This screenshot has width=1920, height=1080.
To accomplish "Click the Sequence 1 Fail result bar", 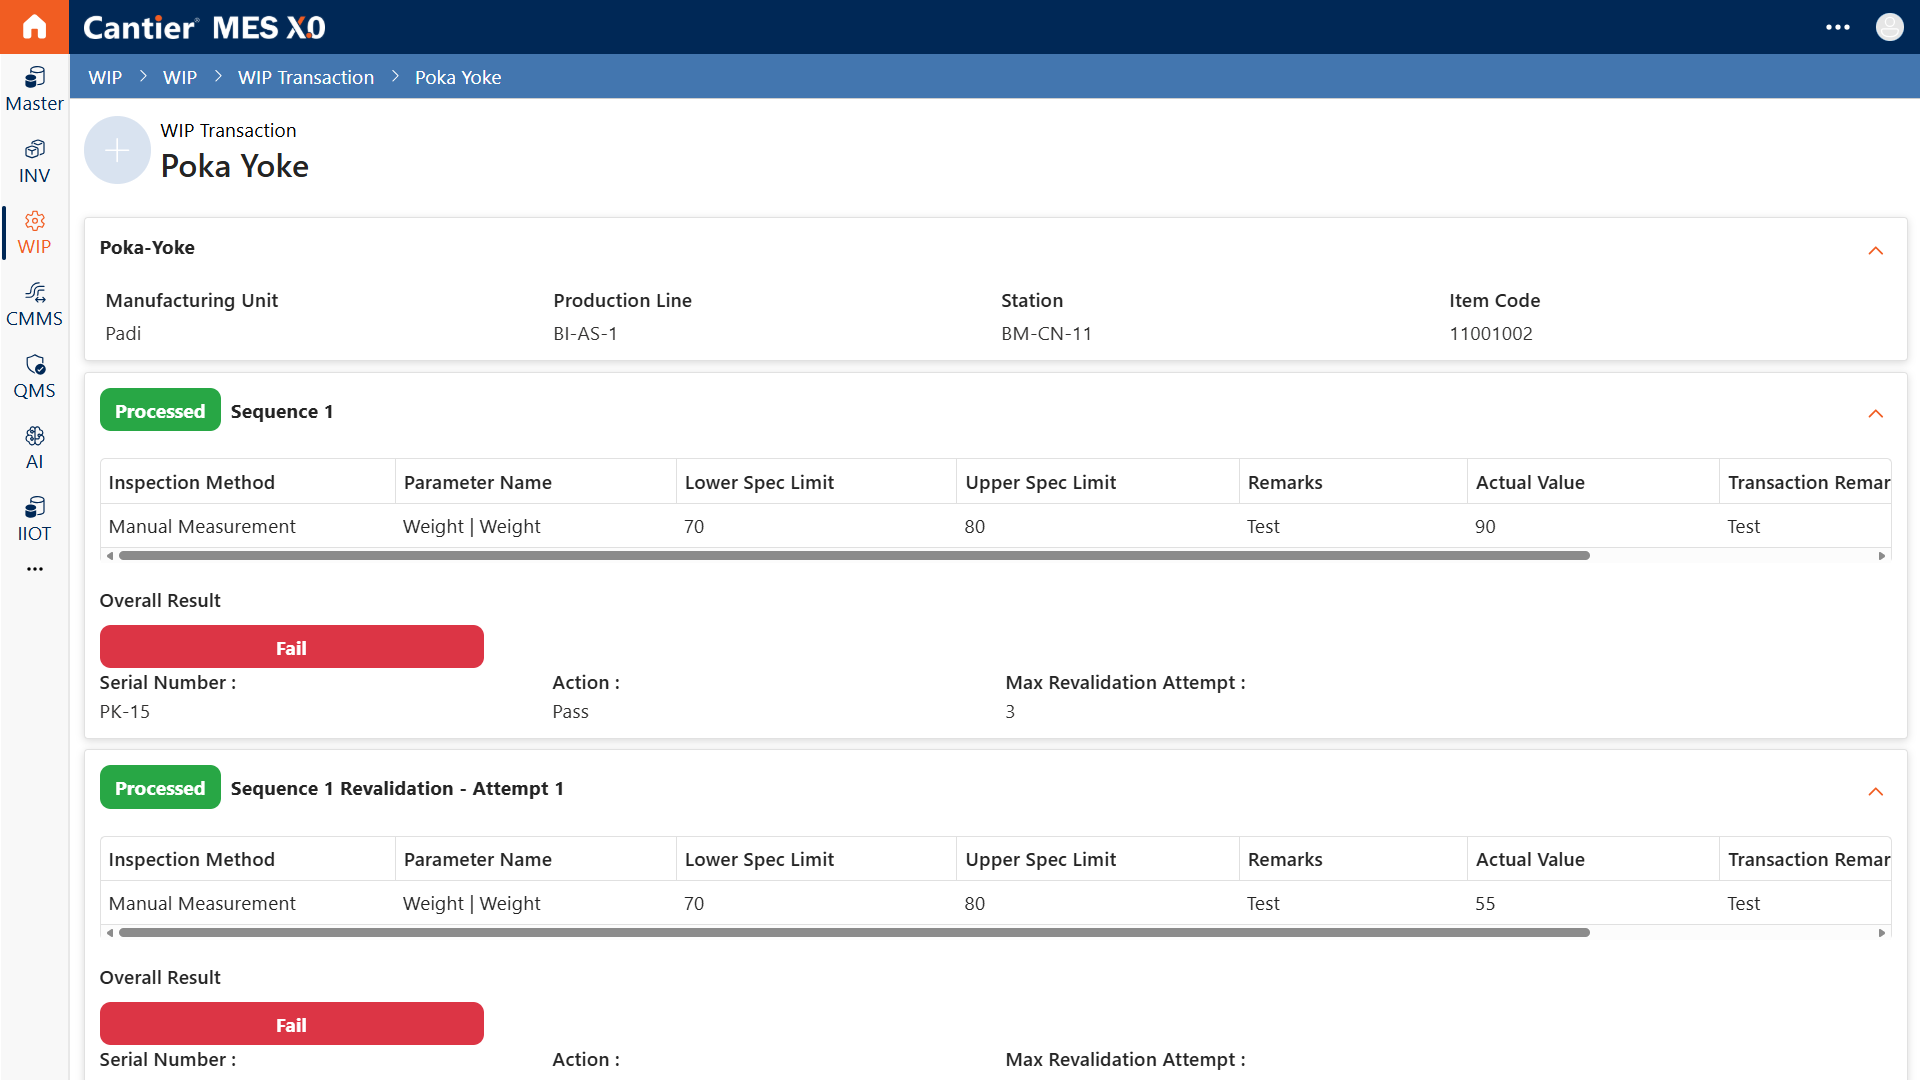I will point(292,647).
